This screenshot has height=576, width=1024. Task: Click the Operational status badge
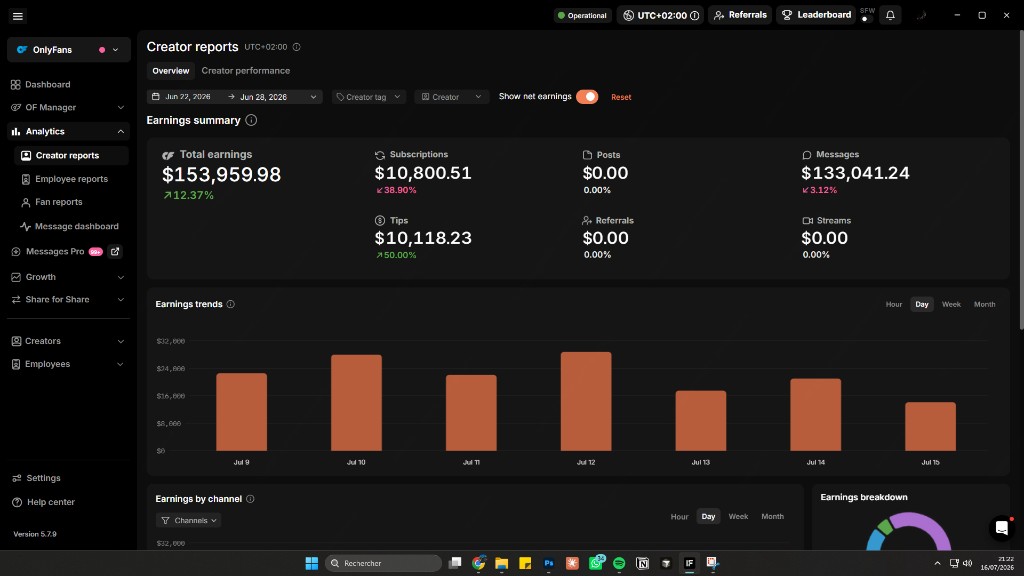pos(582,15)
